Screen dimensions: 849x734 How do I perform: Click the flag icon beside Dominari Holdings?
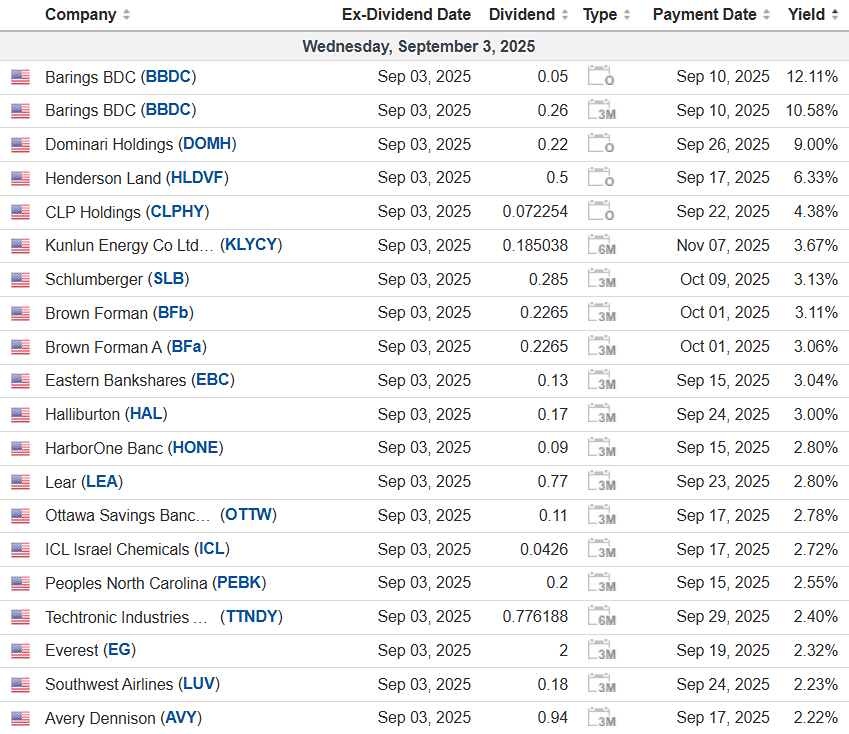20,145
